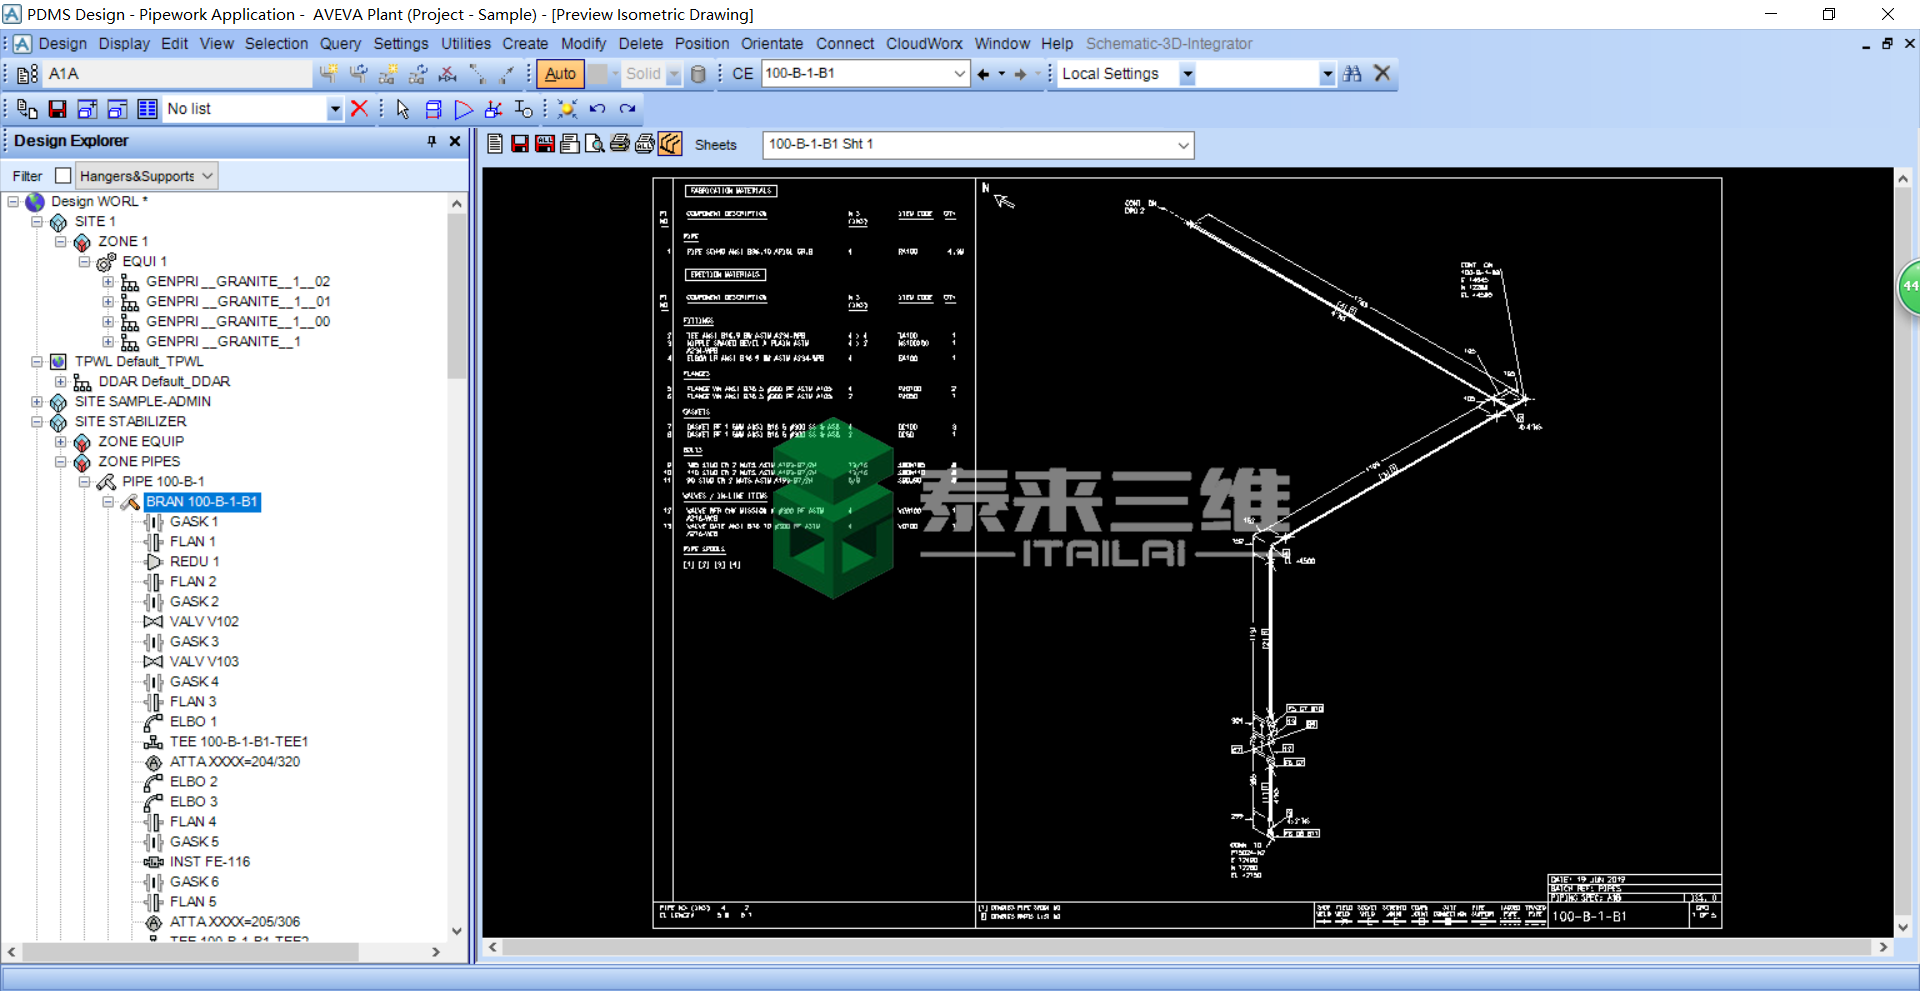The width and height of the screenshot is (1920, 991).
Task: Pin the Design Explorer panel
Action: click(432, 141)
